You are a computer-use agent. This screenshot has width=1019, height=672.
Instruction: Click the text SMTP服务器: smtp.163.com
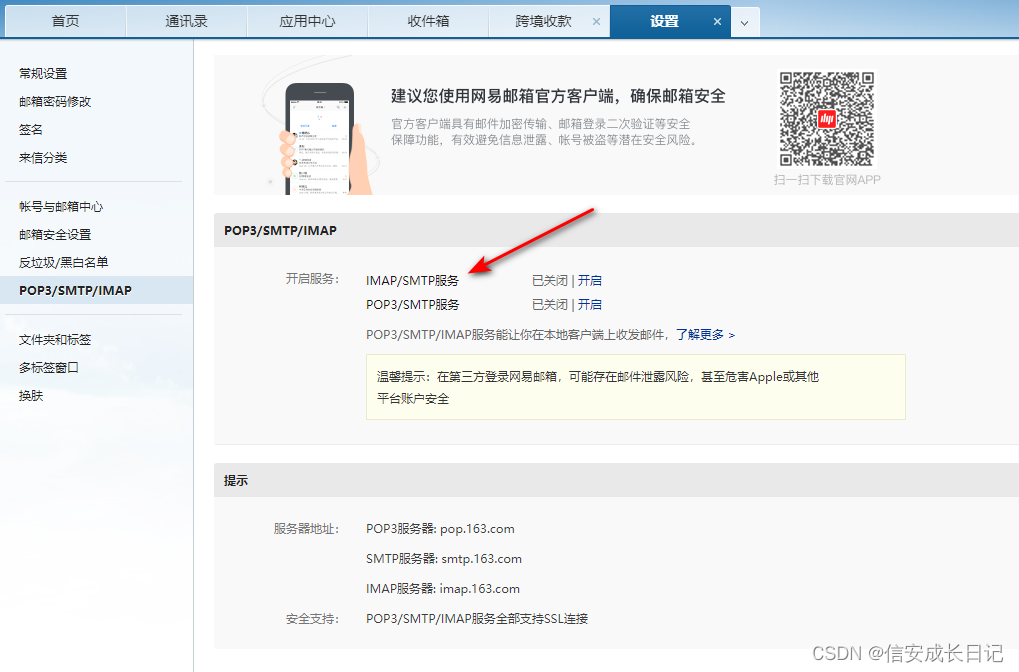pyautogui.click(x=444, y=559)
